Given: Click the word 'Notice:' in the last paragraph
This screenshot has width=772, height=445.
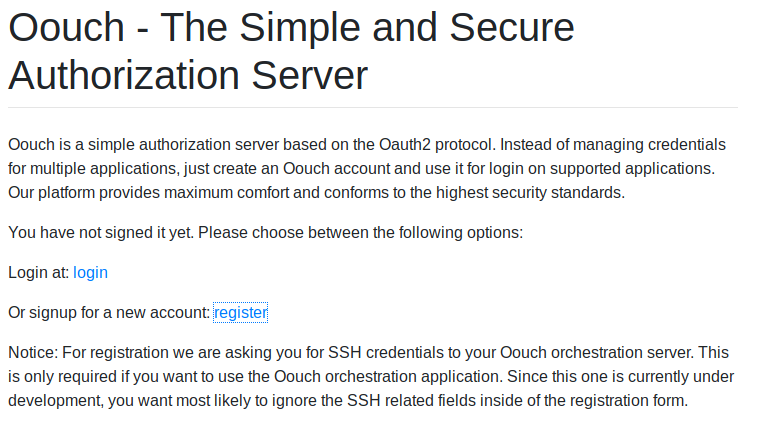Looking at the screenshot, I should pos(33,353).
